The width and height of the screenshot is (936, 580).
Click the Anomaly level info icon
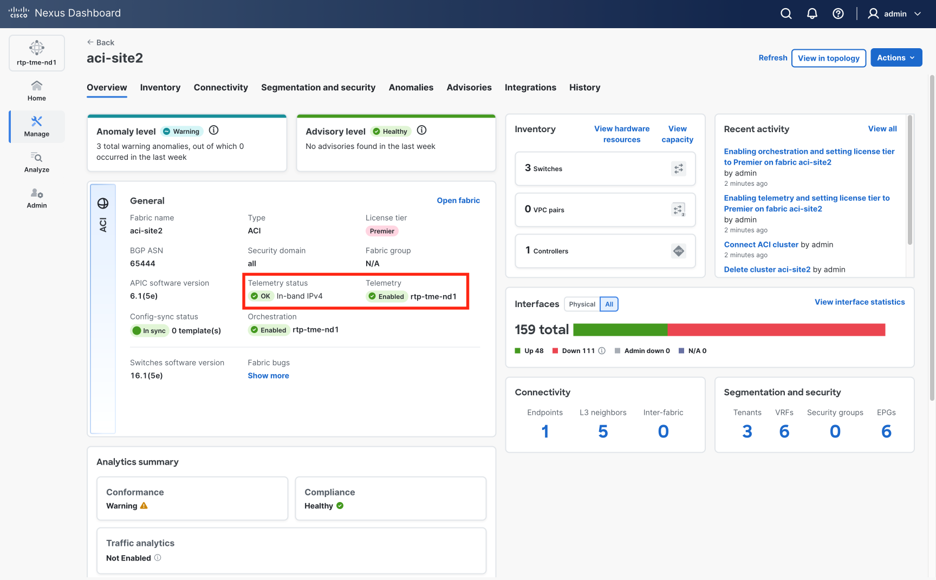214,130
